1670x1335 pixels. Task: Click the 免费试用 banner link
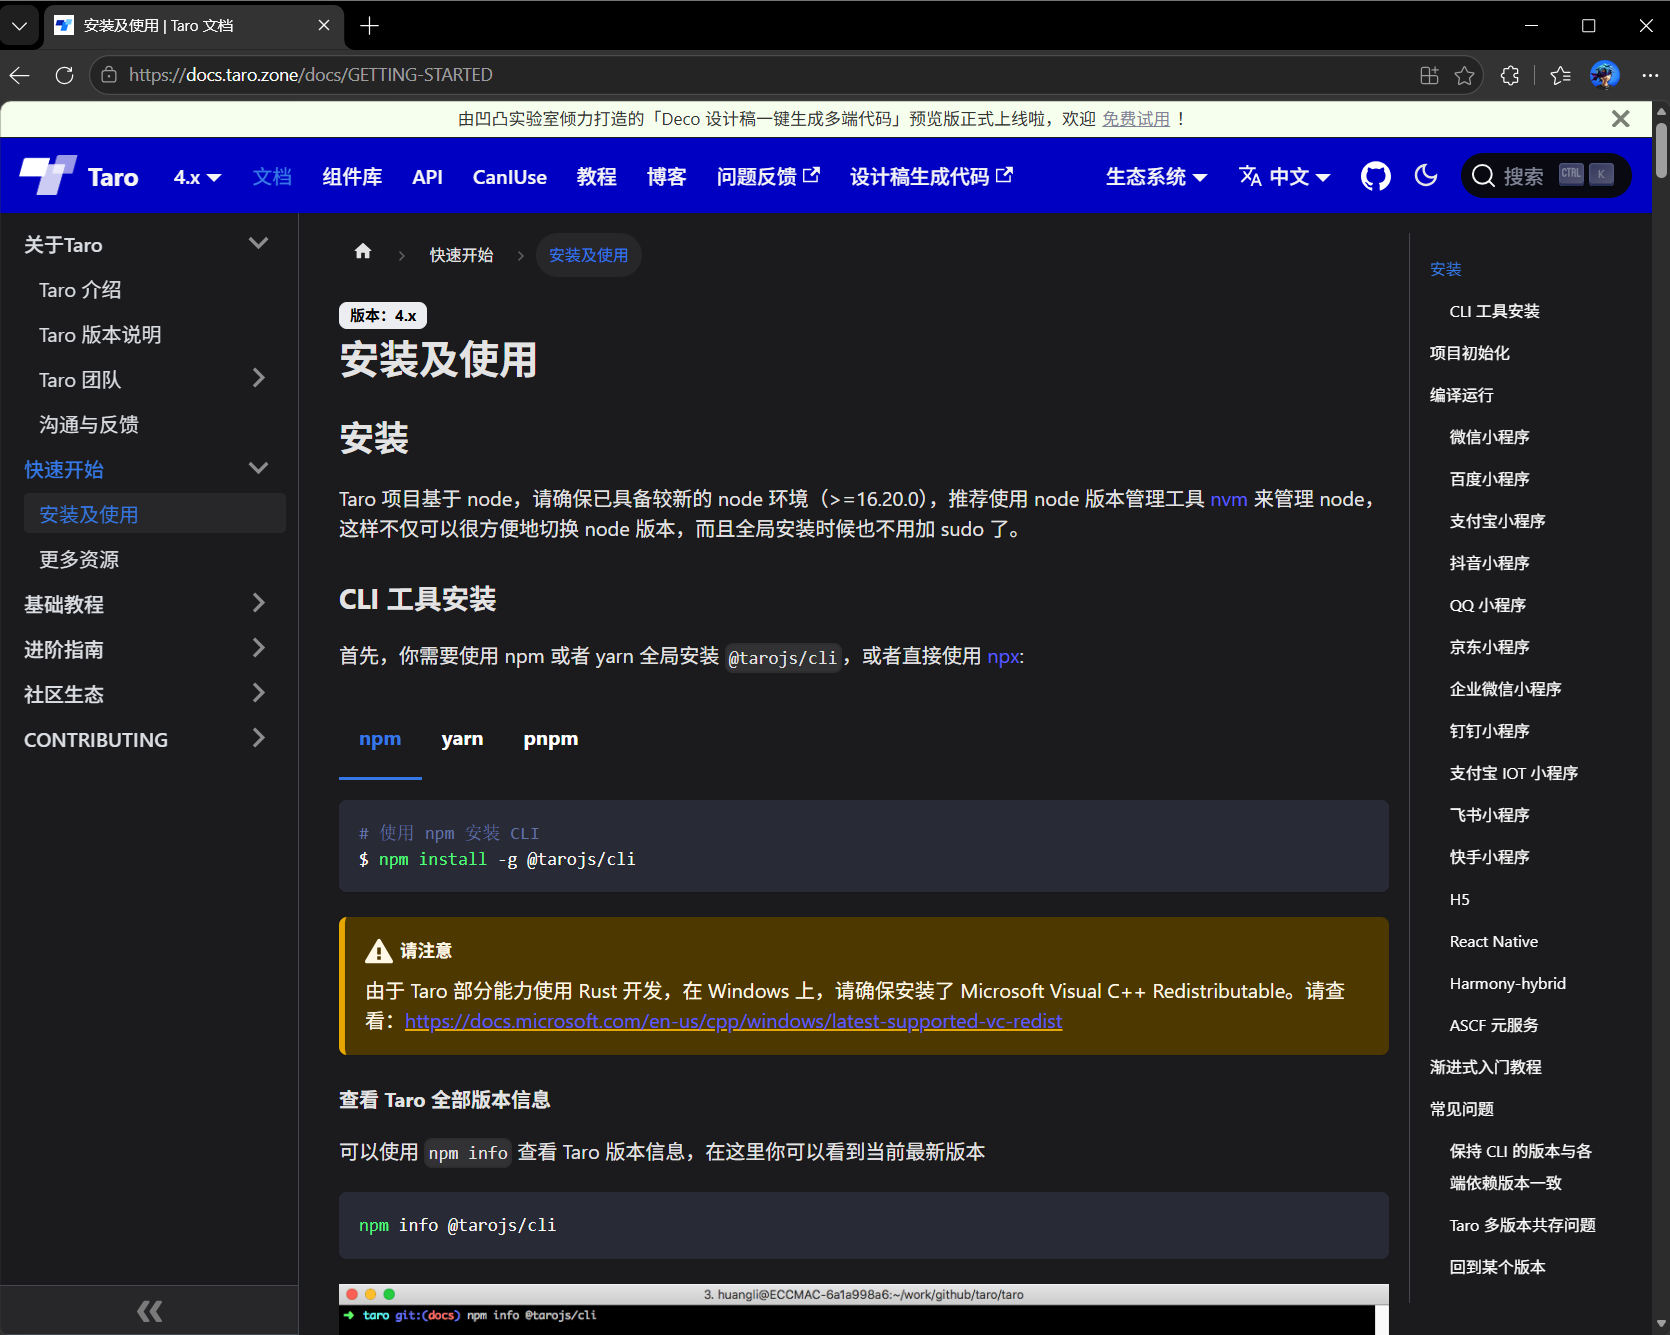tap(1136, 119)
